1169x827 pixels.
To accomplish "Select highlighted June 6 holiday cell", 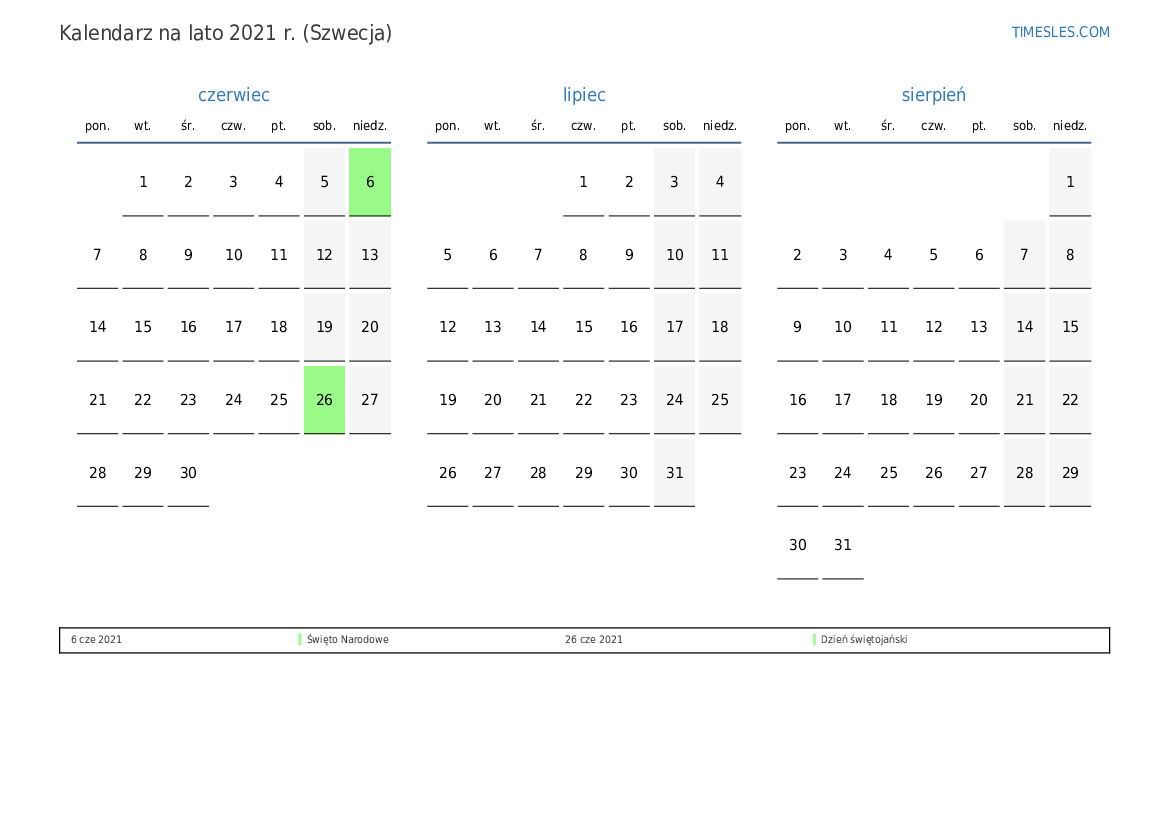I will 370,182.
